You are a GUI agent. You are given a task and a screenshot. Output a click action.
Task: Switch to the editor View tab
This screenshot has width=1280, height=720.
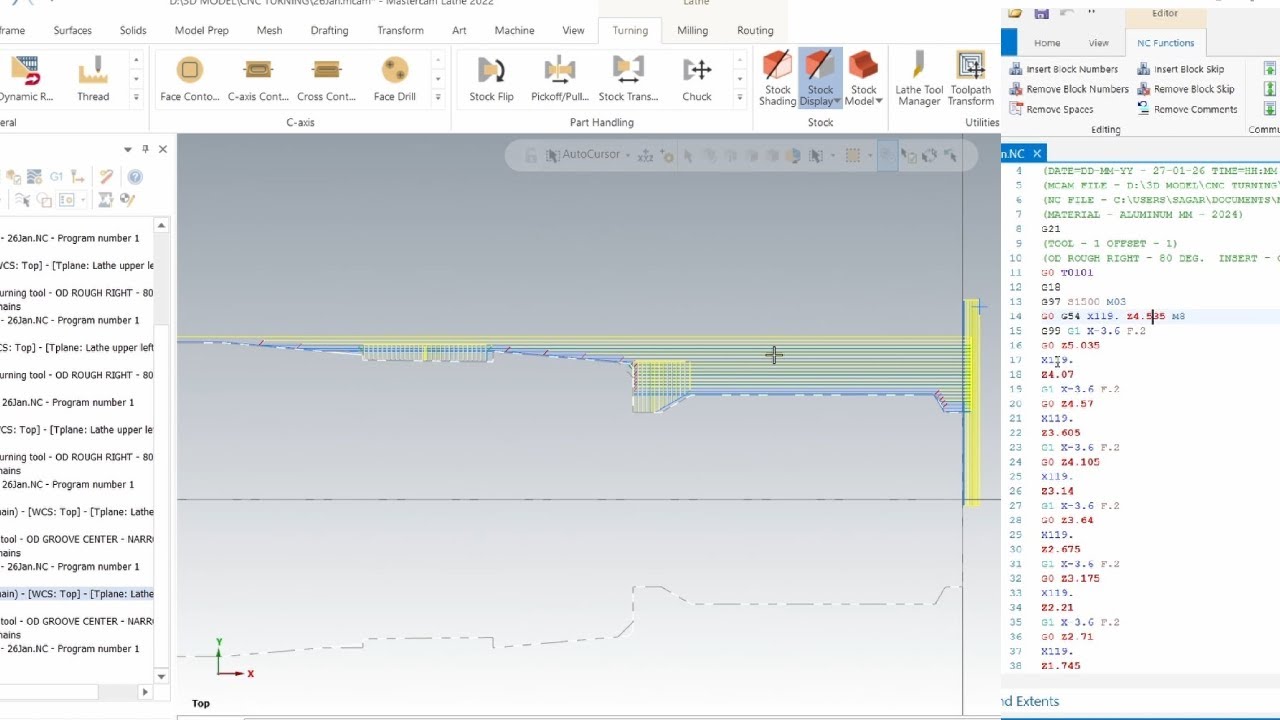[x=1098, y=43]
